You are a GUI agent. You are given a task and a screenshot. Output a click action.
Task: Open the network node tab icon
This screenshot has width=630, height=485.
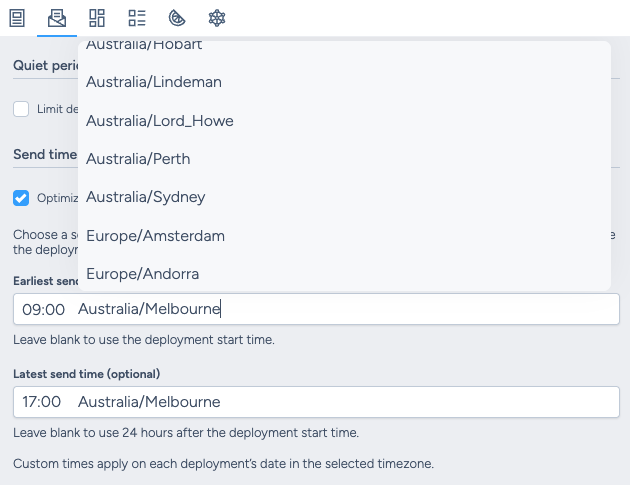pyautogui.click(x=217, y=18)
